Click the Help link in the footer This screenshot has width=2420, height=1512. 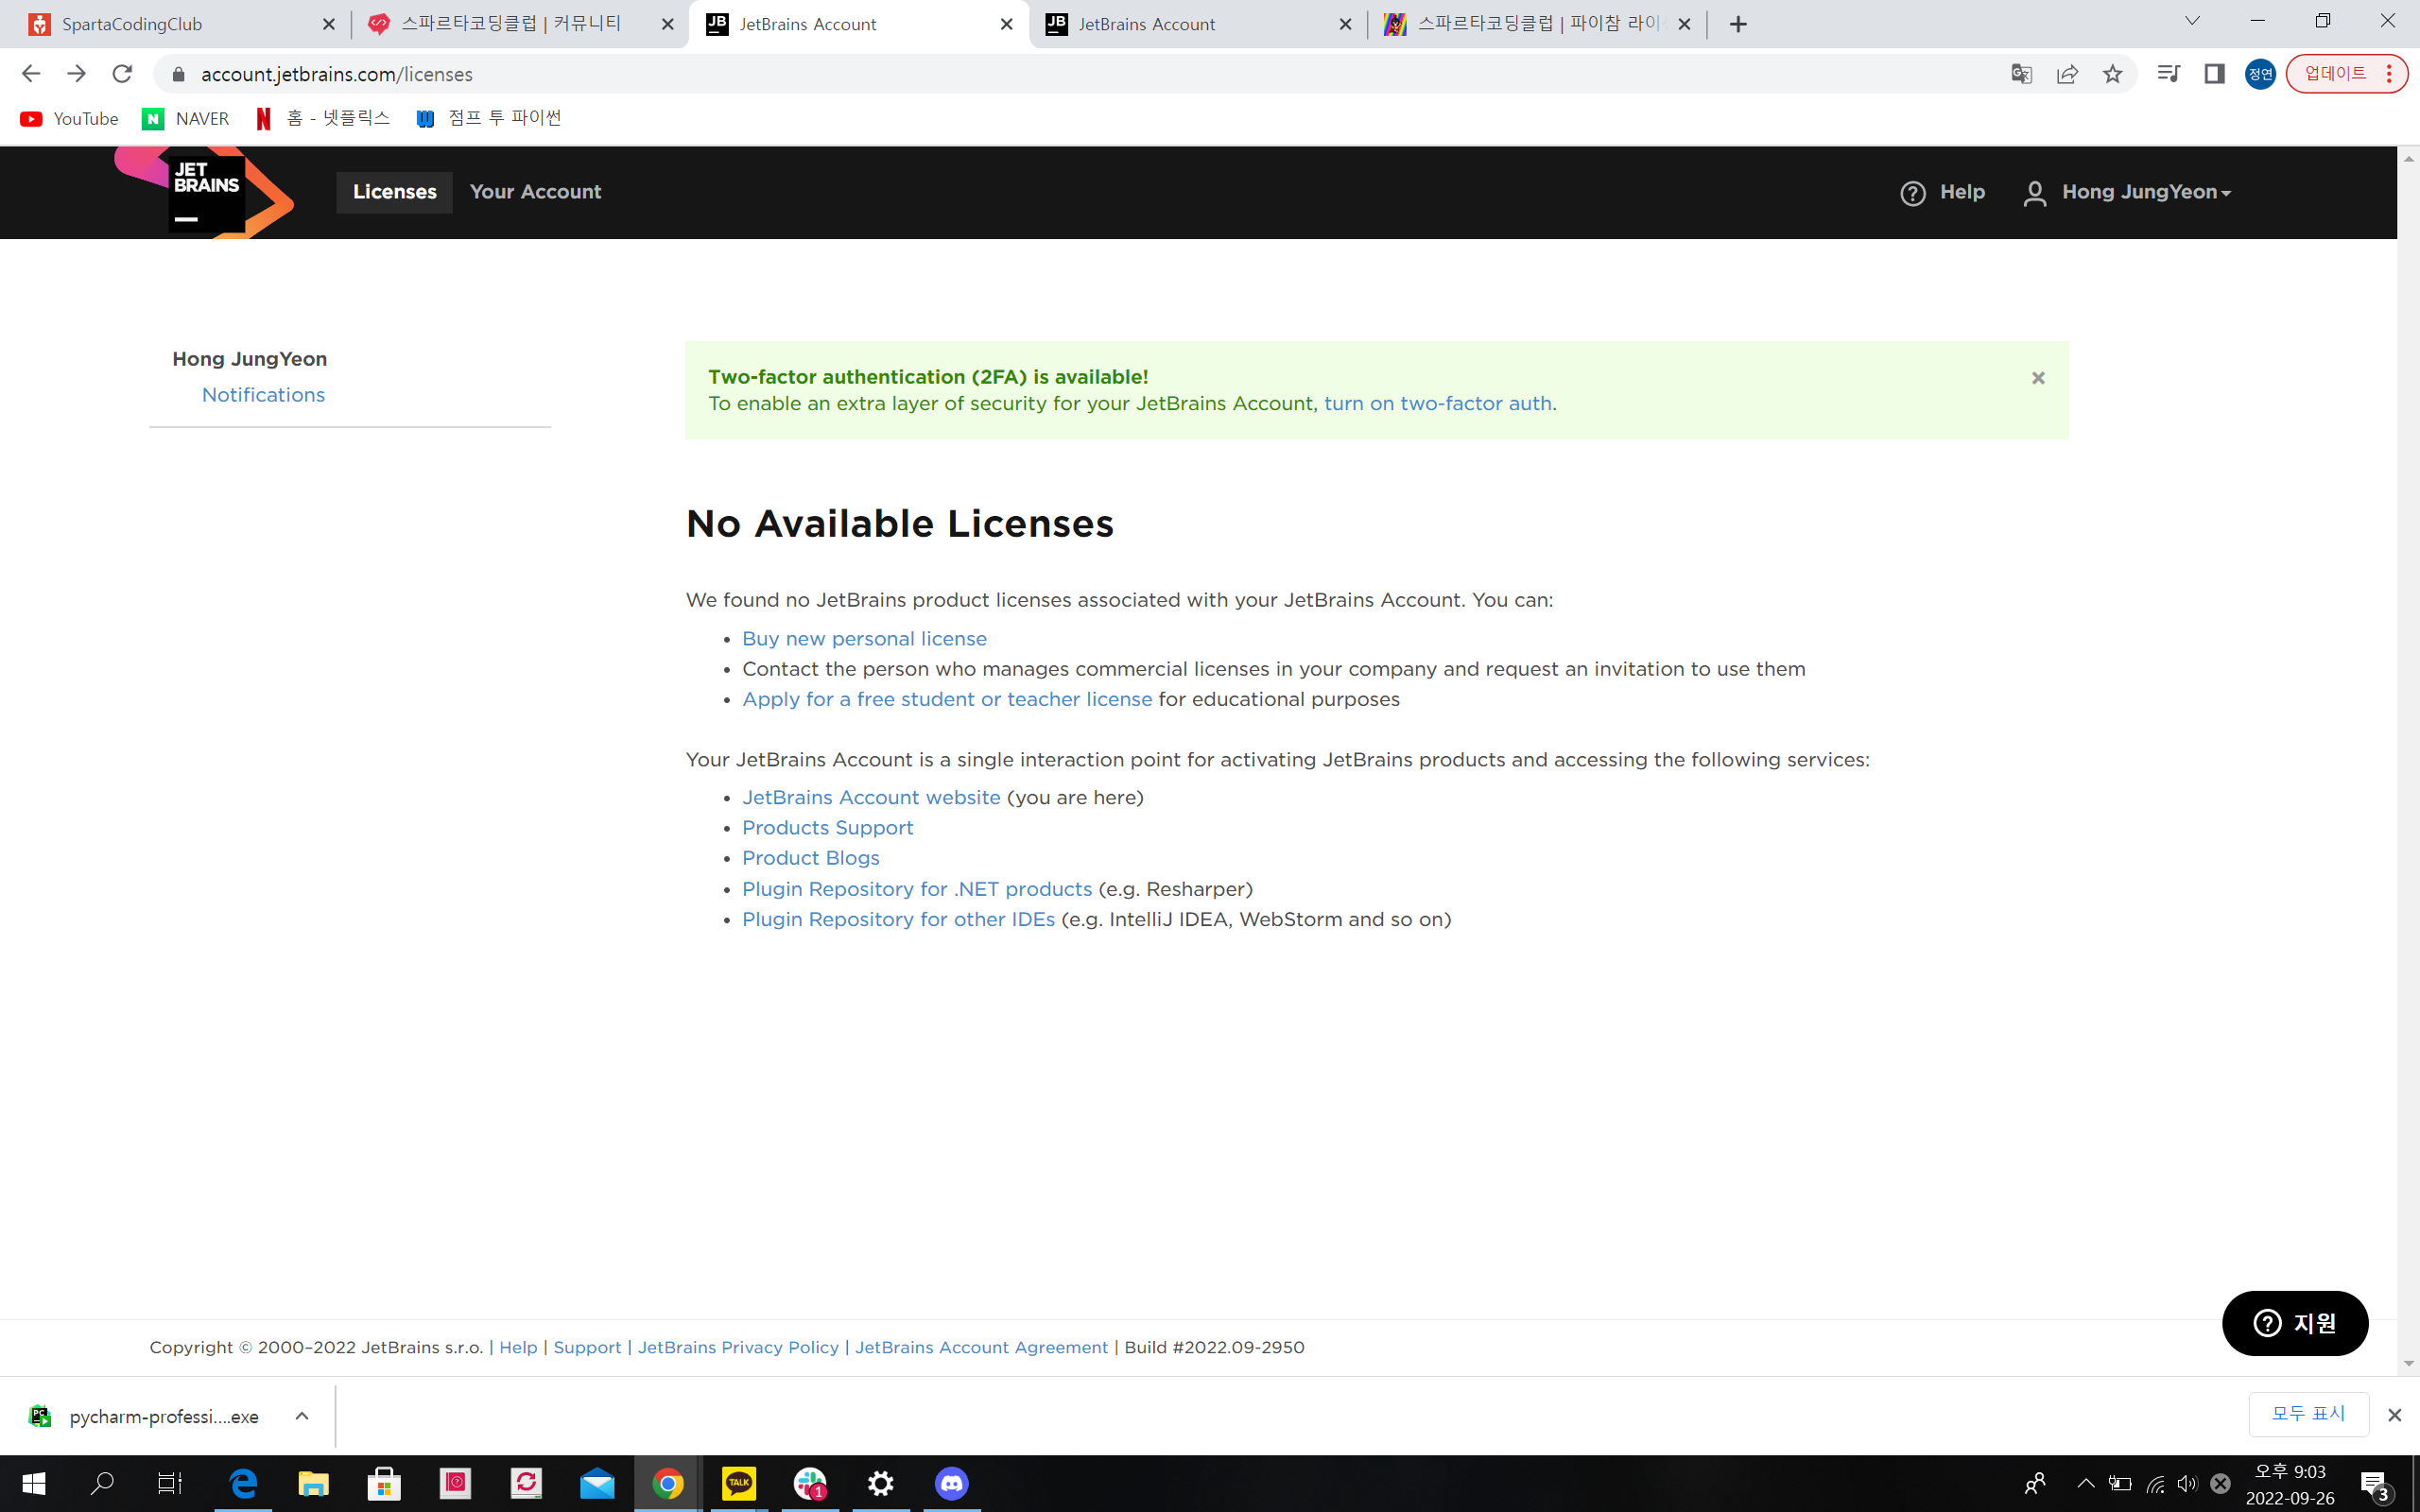[518, 1348]
